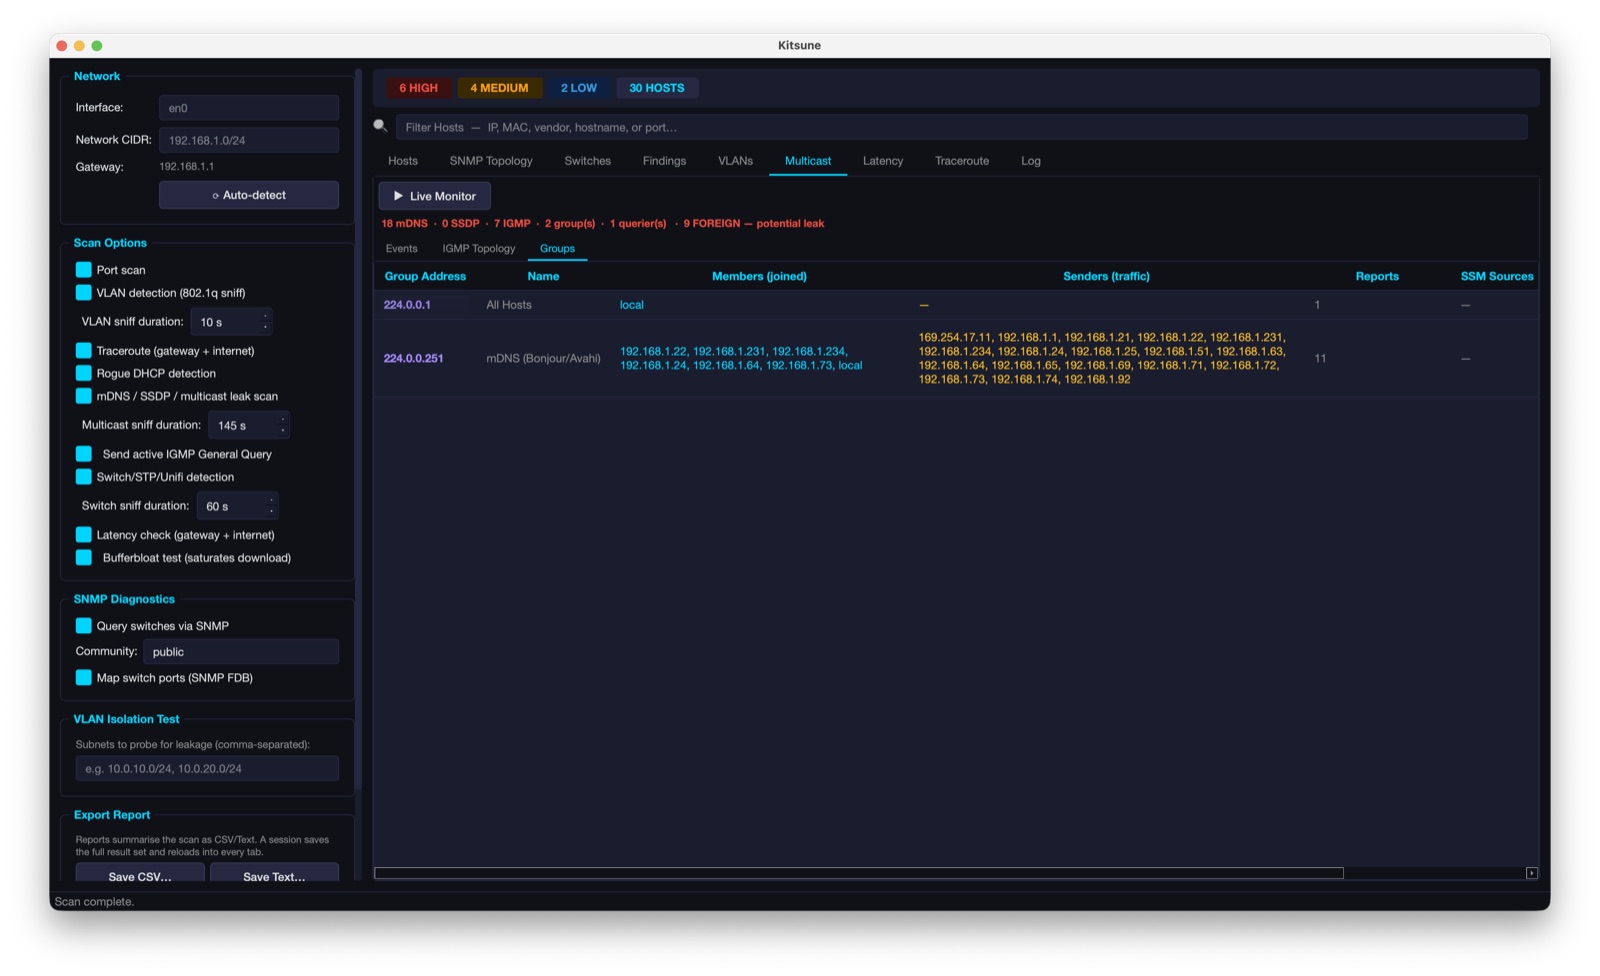This screenshot has width=1600, height=976.
Task: Open the Hosts tab
Action: (x=403, y=161)
